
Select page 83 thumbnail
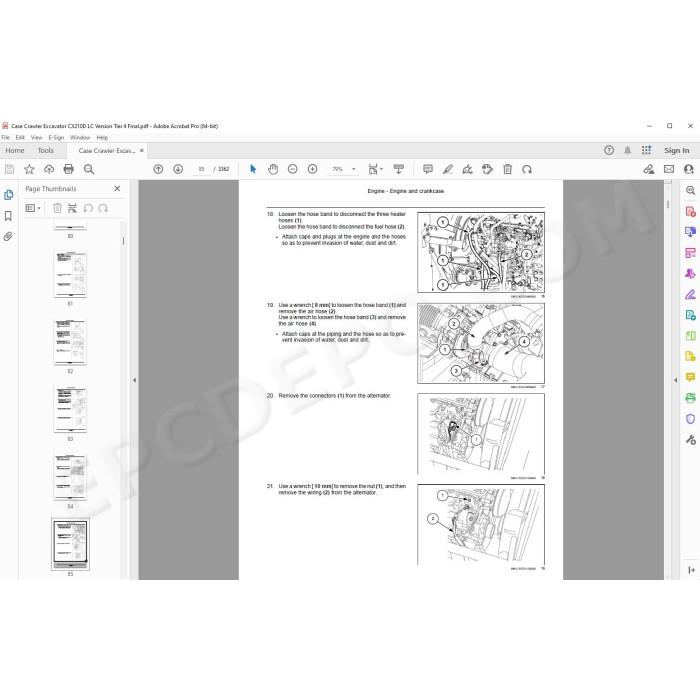(70, 409)
